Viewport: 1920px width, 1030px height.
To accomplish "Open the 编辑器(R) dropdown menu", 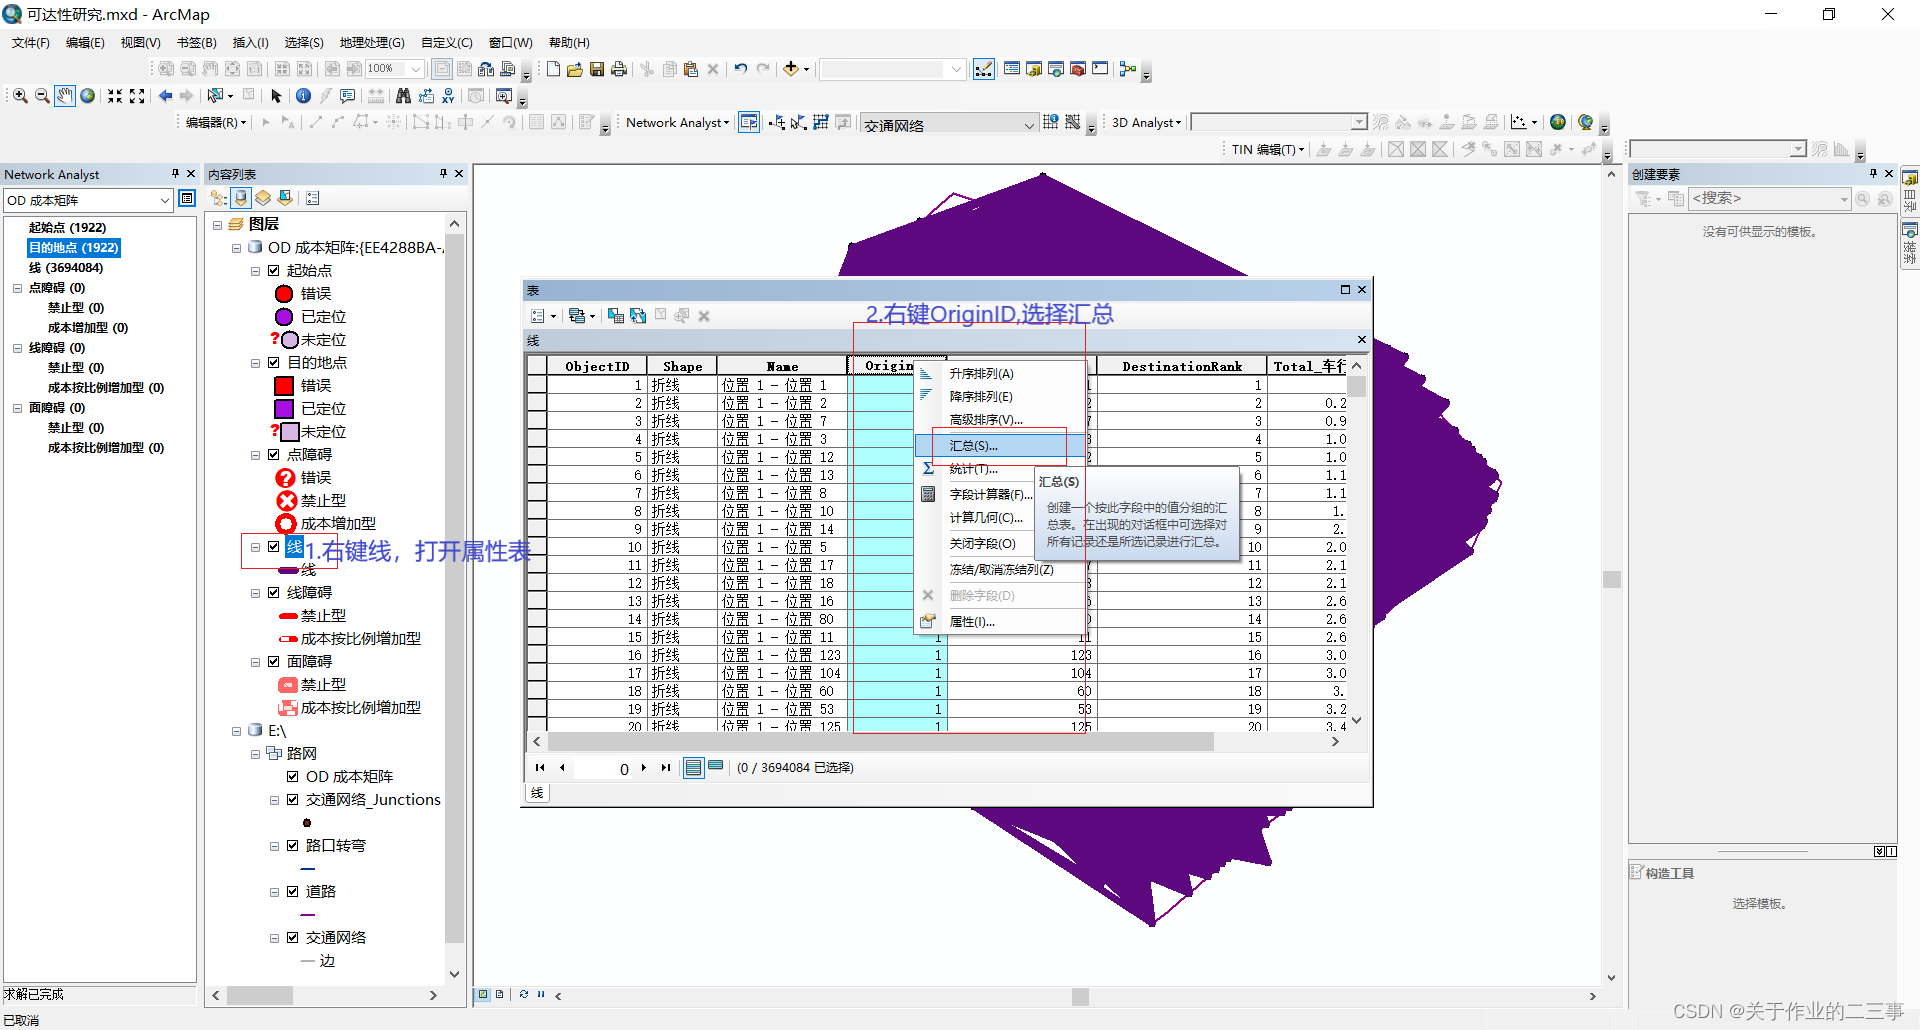I will click(x=215, y=123).
